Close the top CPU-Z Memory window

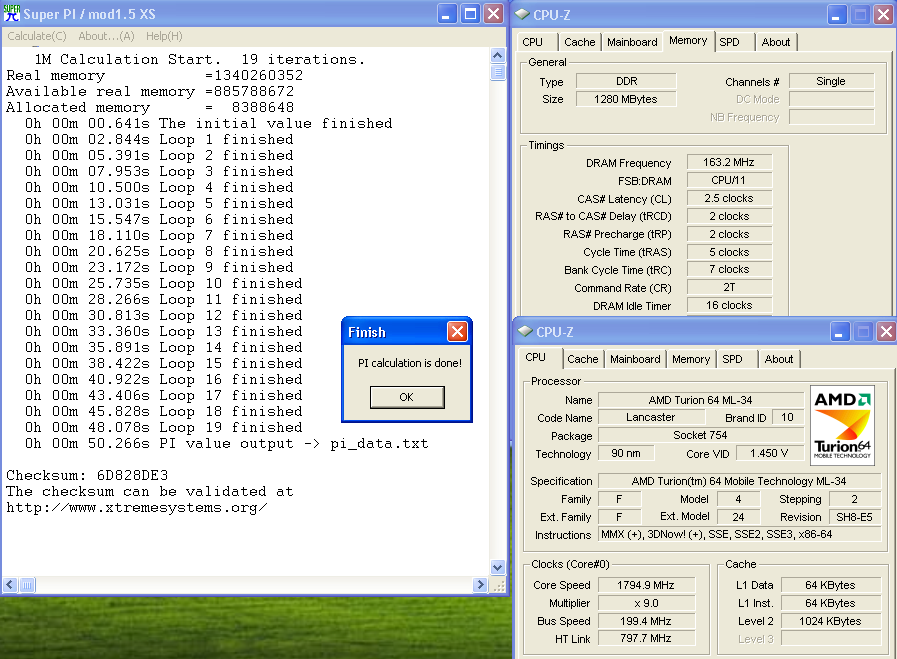(x=883, y=15)
